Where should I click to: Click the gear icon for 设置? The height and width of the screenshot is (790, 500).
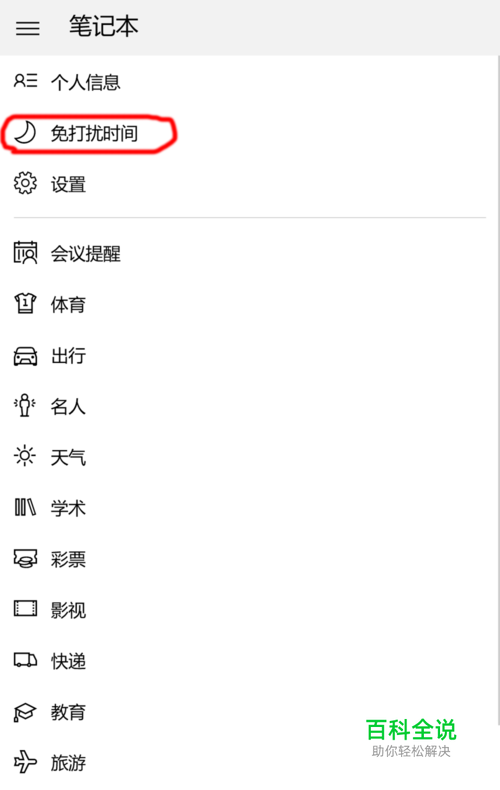point(25,183)
